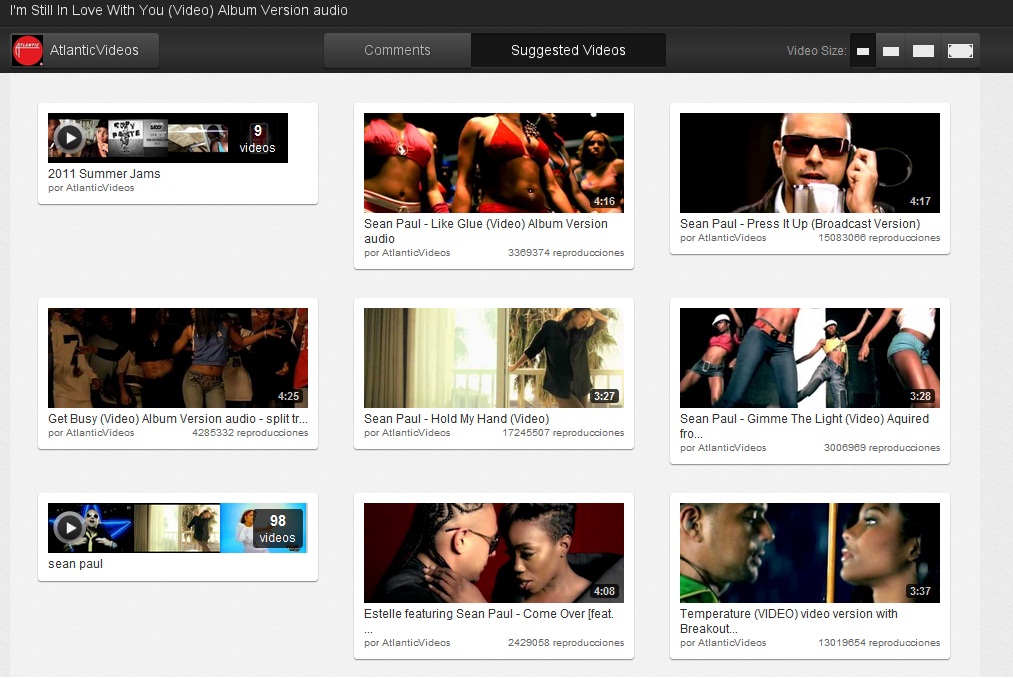Click the 4:08 duration badge
Screen dimensions: 1013x678
[x=604, y=592]
